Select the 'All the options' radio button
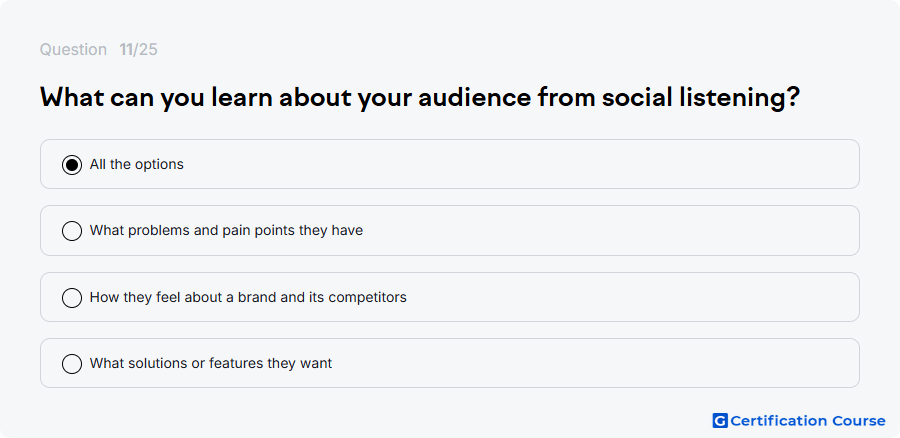The width and height of the screenshot is (900, 438). (72, 165)
